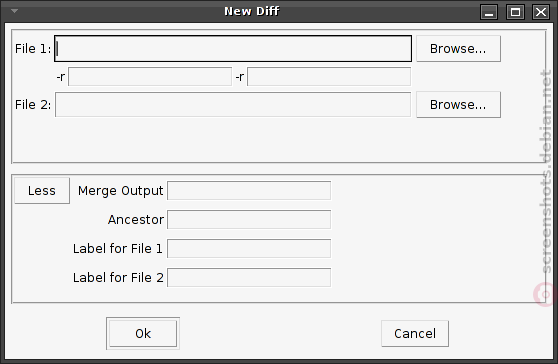Viewport: 558px width, 364px height.
Task: Click the Ancestor label text
Action: [x=136, y=220]
